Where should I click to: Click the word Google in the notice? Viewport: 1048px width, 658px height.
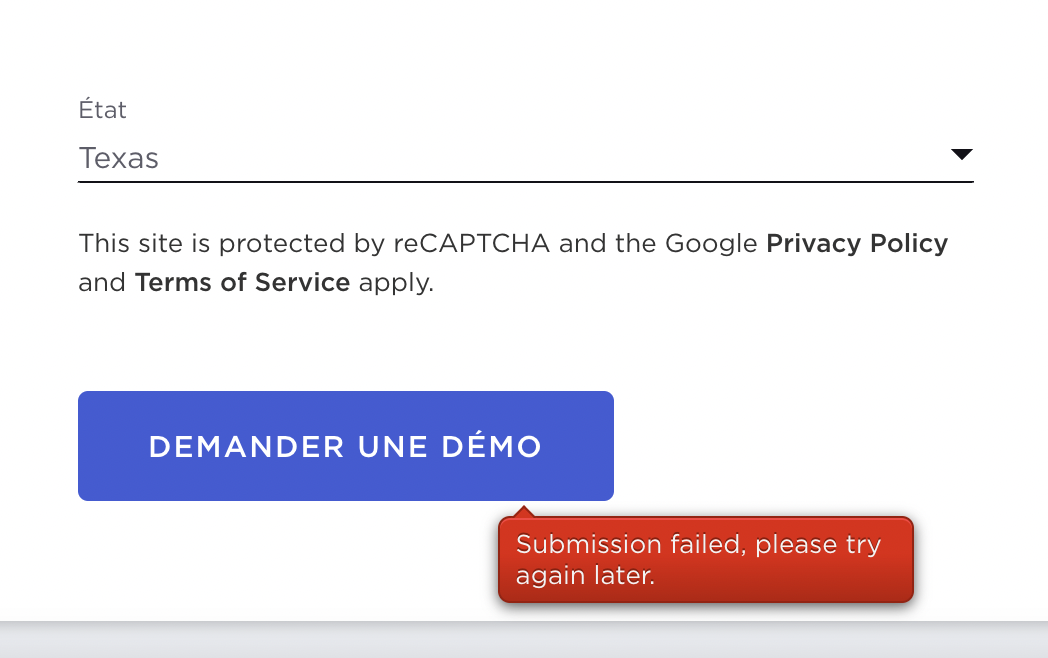pos(711,243)
